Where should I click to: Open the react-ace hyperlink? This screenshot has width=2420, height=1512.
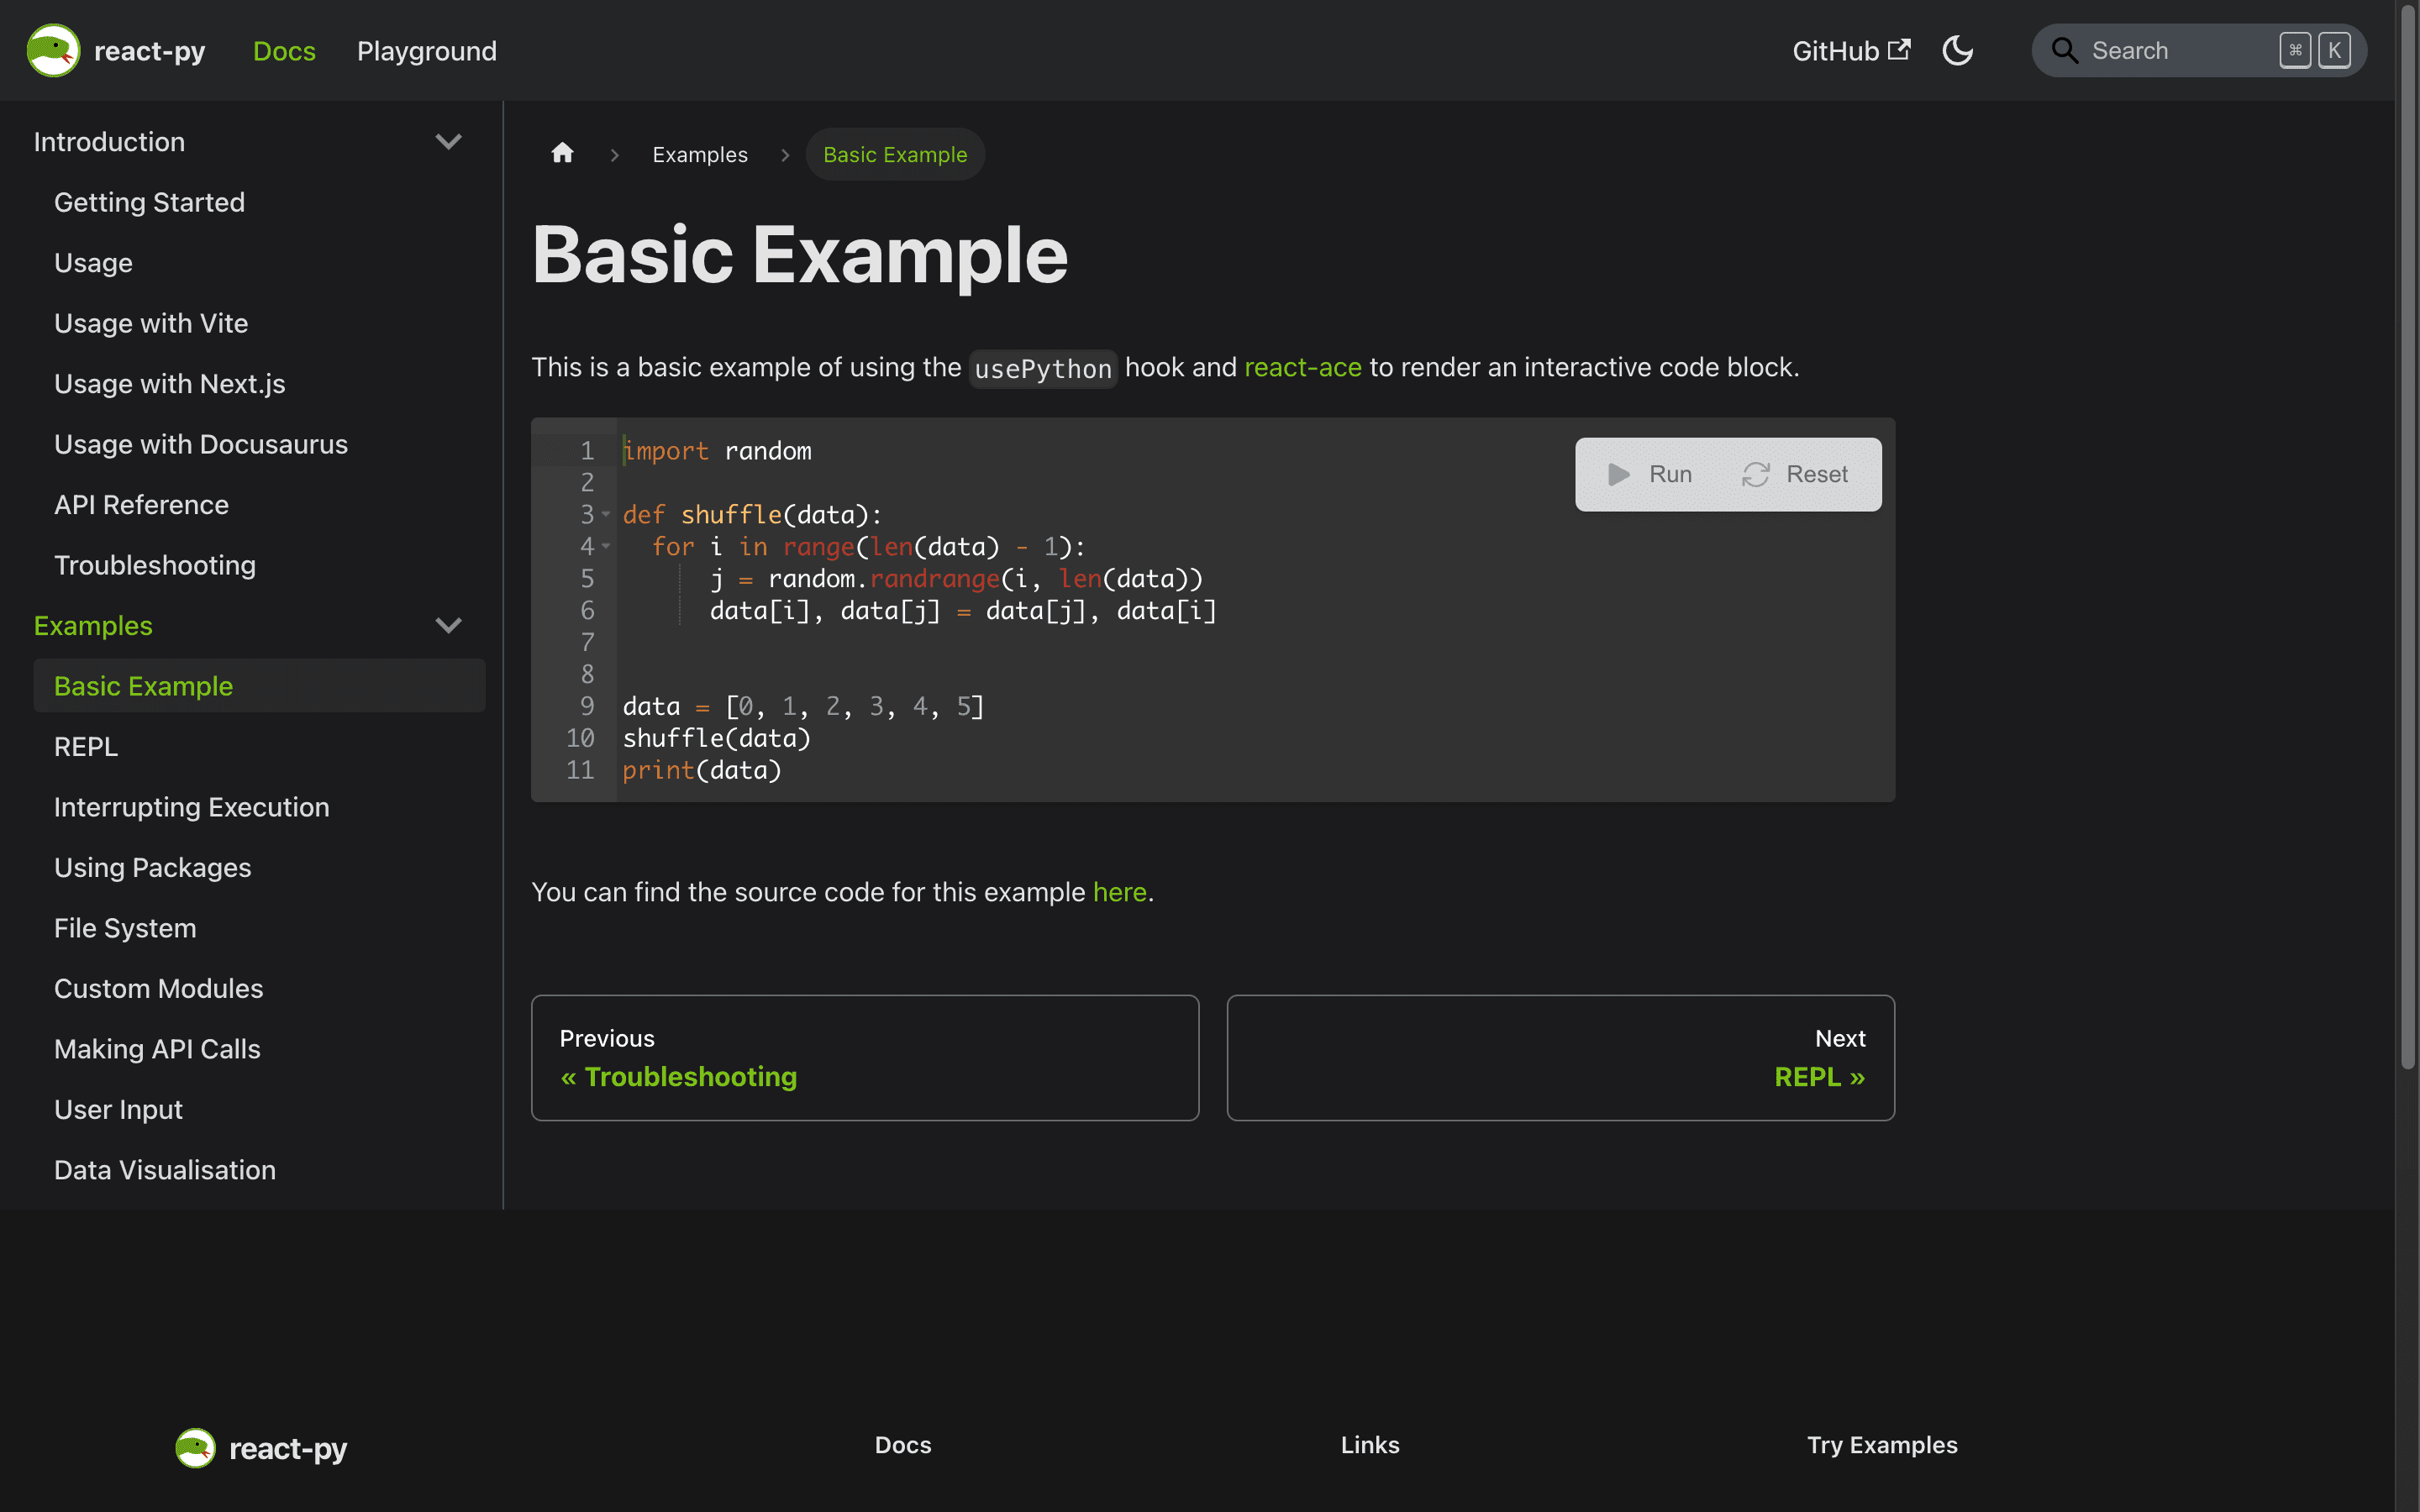tap(1302, 367)
